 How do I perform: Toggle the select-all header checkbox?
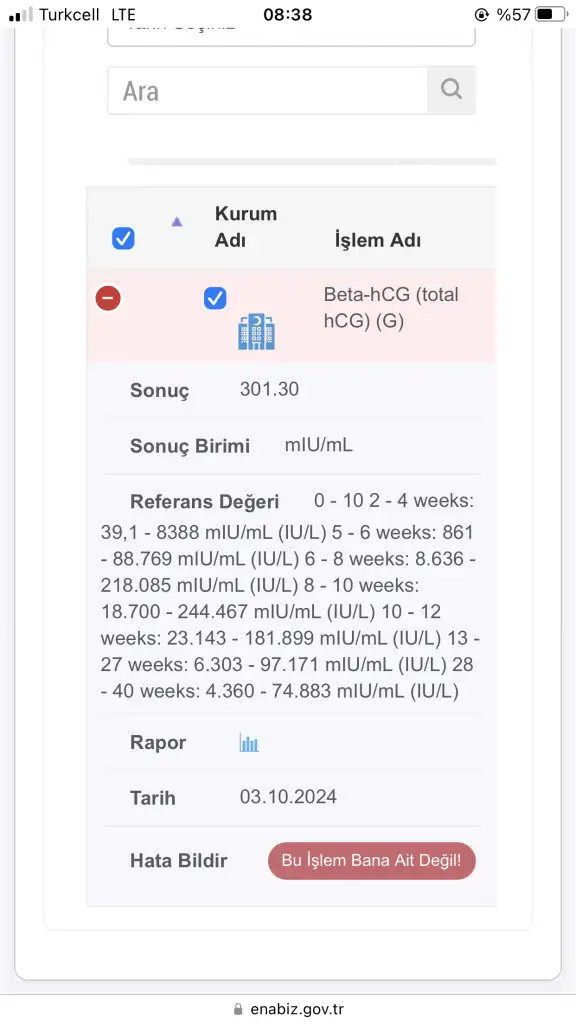[123, 238]
